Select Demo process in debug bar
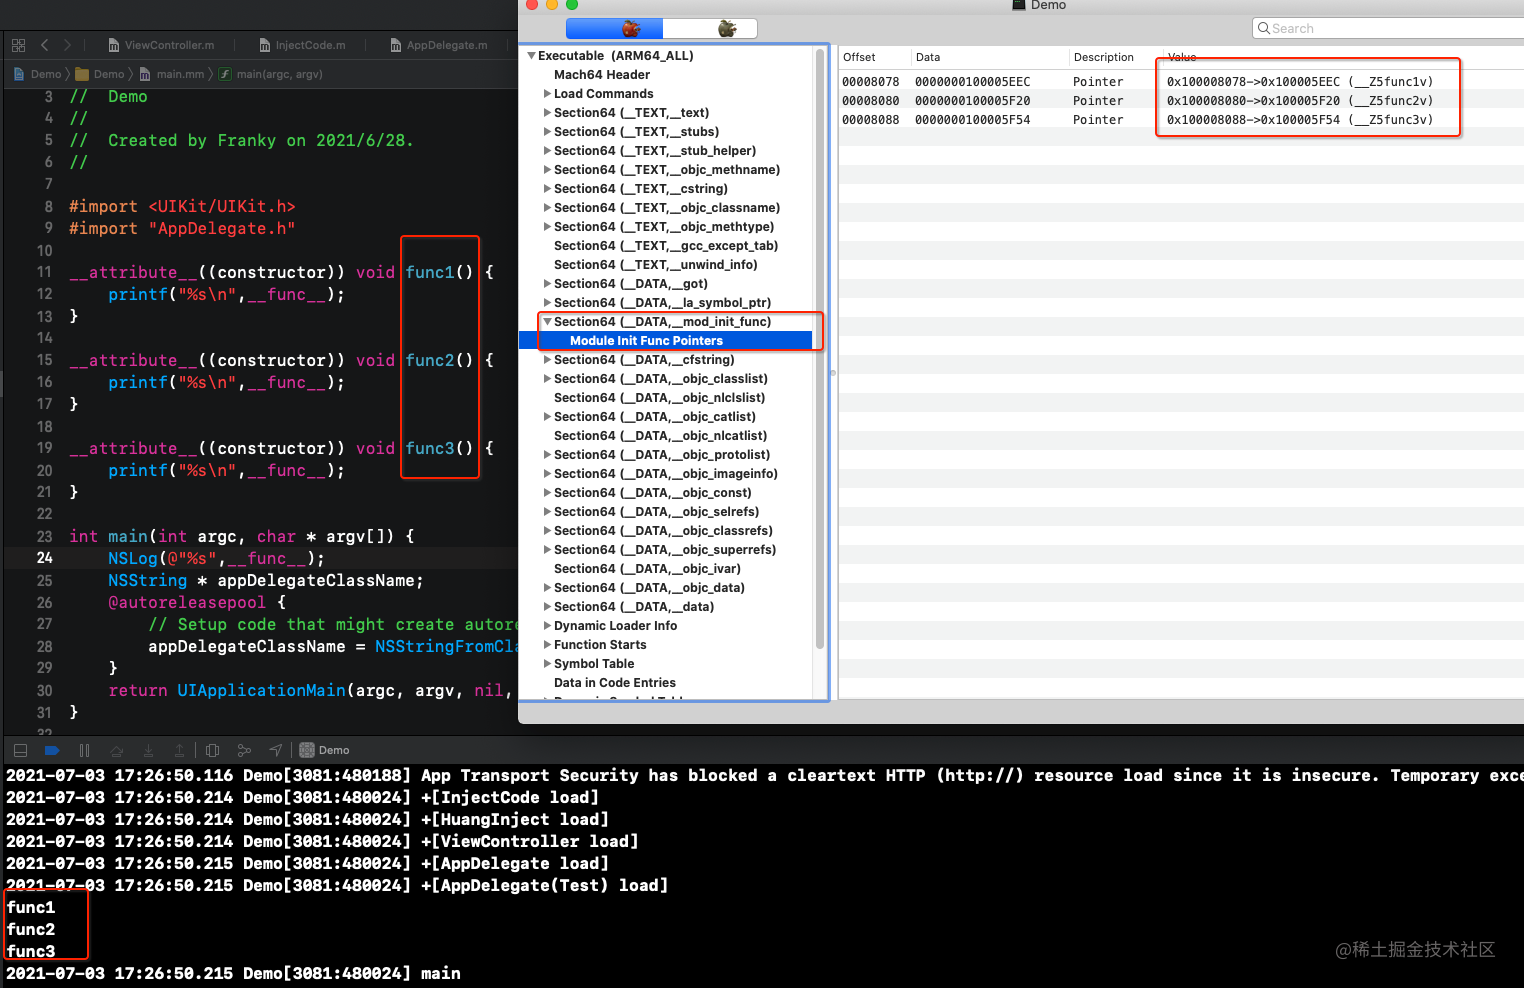This screenshot has width=1524, height=988. [324, 750]
